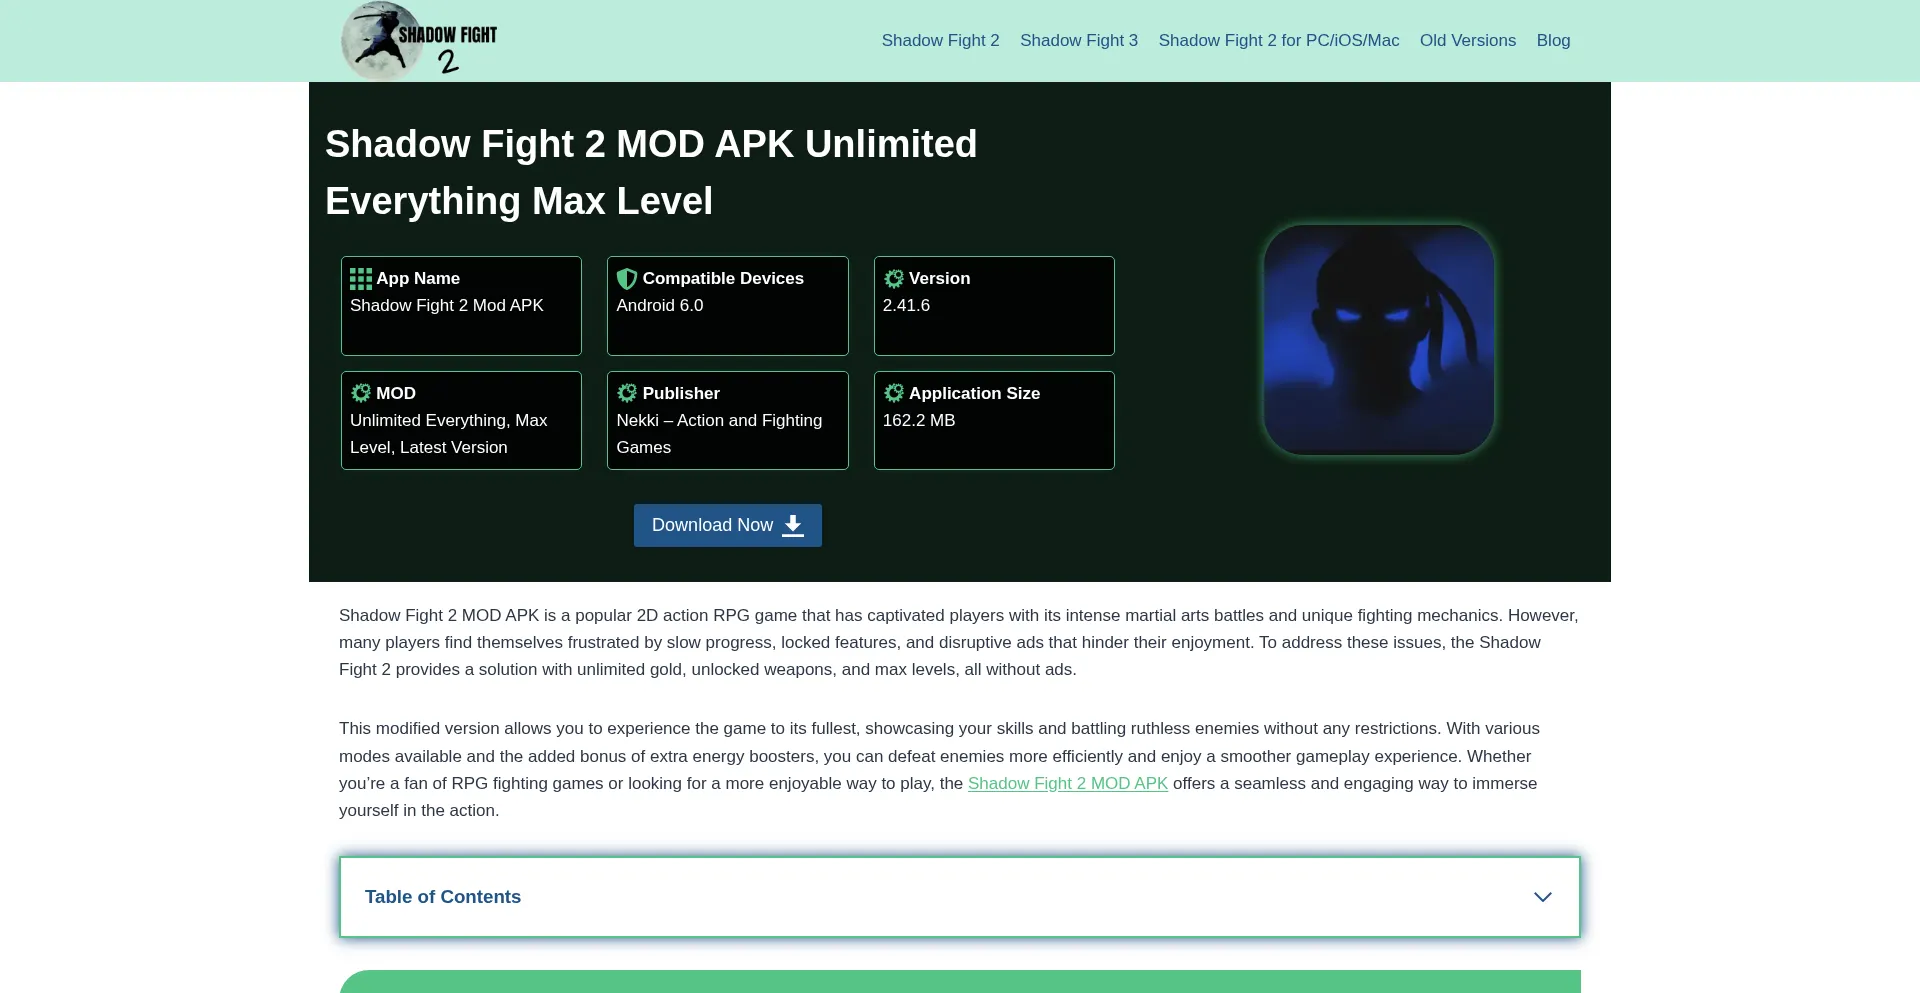This screenshot has width=1920, height=993.
Task: Click the Table of Contents heading
Action: [443, 897]
